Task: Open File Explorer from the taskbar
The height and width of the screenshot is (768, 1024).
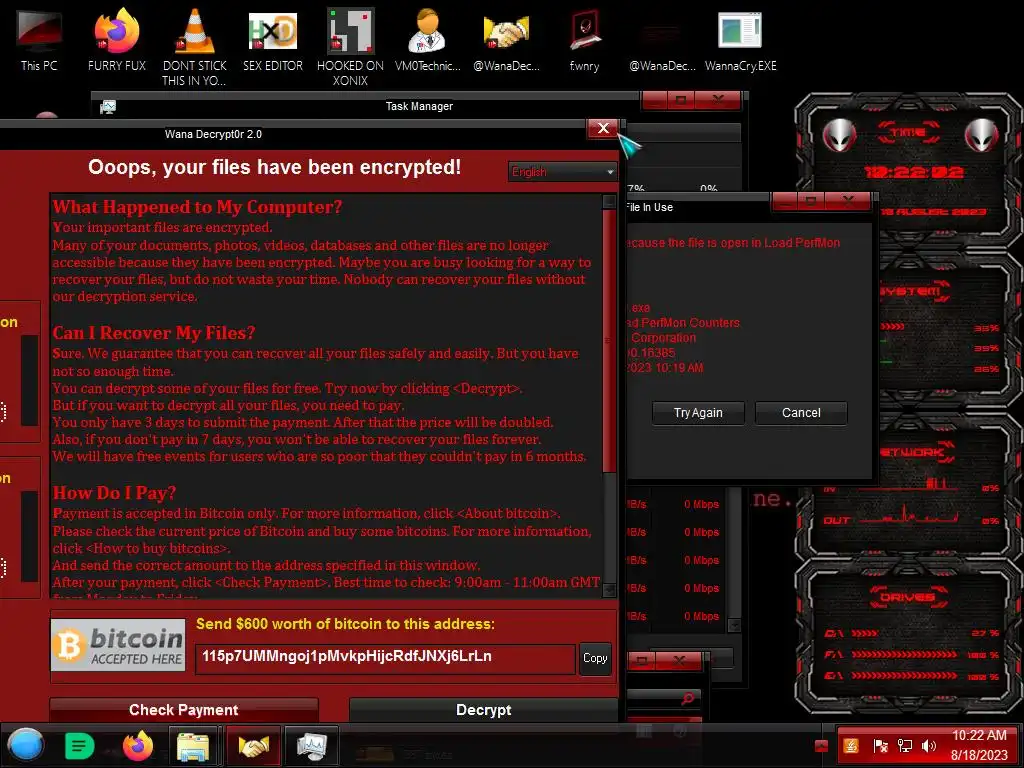Action: point(193,746)
